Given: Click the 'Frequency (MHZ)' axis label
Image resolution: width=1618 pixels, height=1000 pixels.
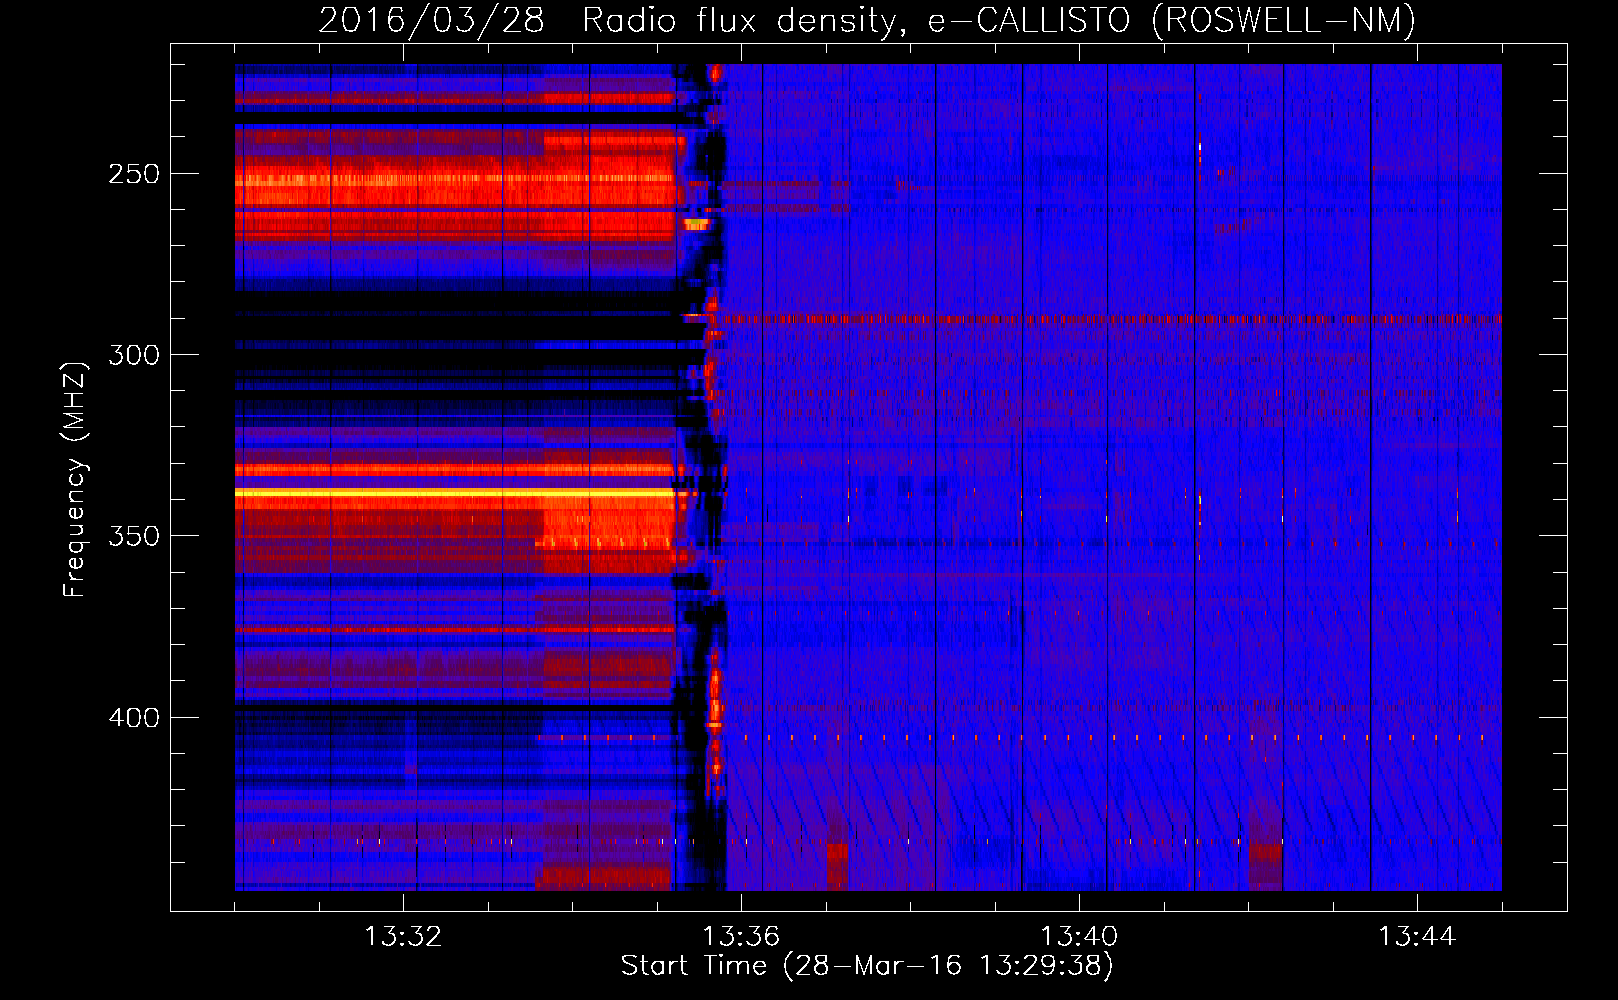Looking at the screenshot, I should 75,480.
